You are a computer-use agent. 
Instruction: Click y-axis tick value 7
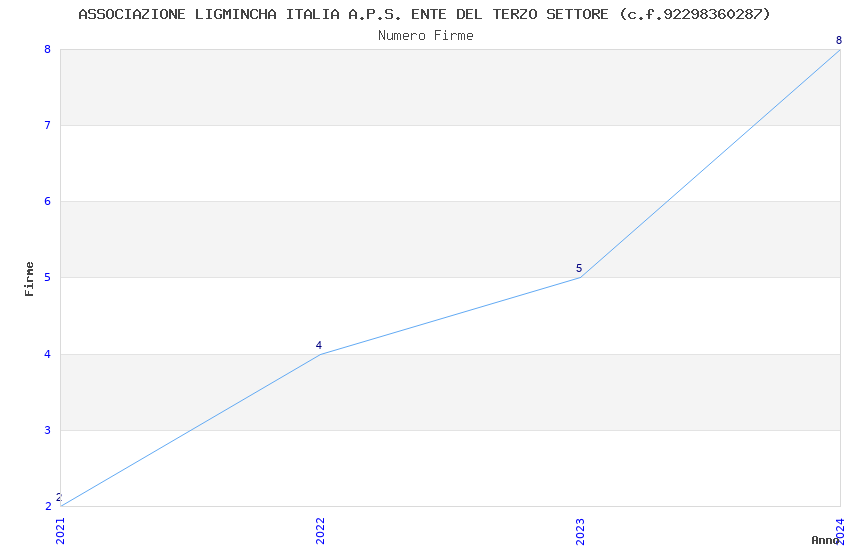coord(48,125)
